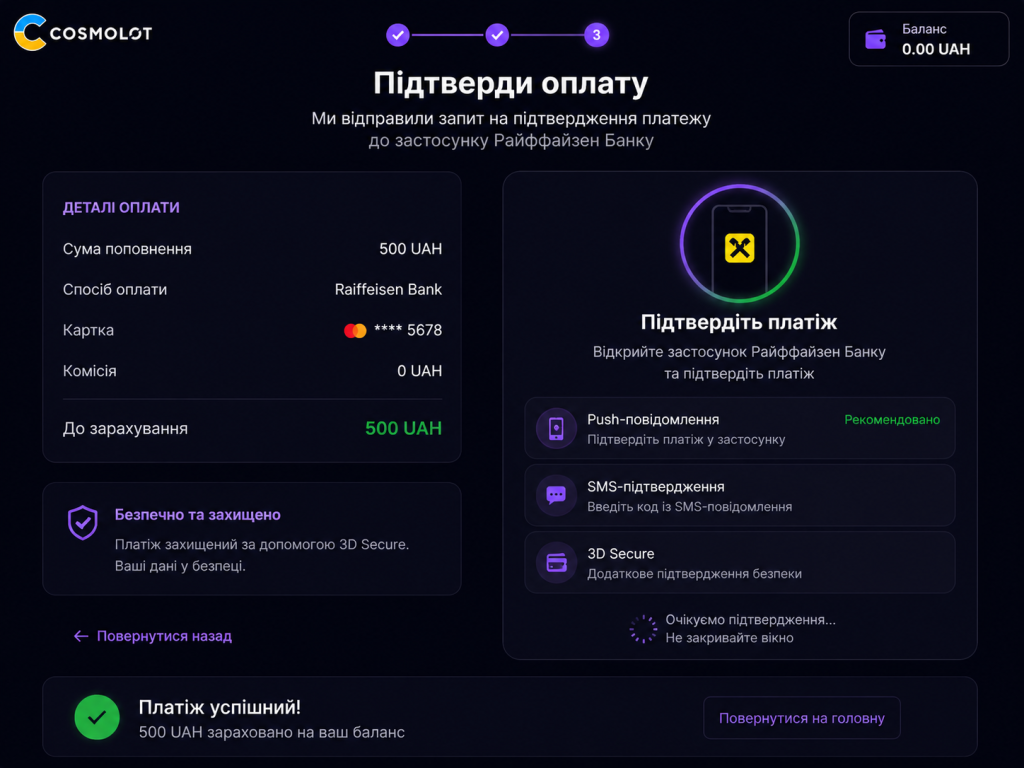Click Додаткове підтвердження безпеки description
Screen dimensions: 1024x768
pyautogui.click(x=694, y=574)
